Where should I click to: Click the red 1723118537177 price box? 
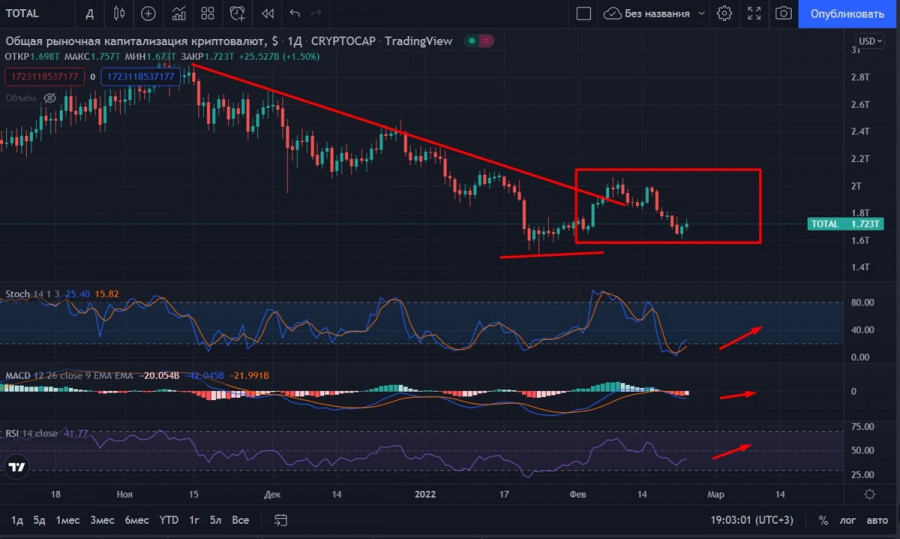point(44,76)
